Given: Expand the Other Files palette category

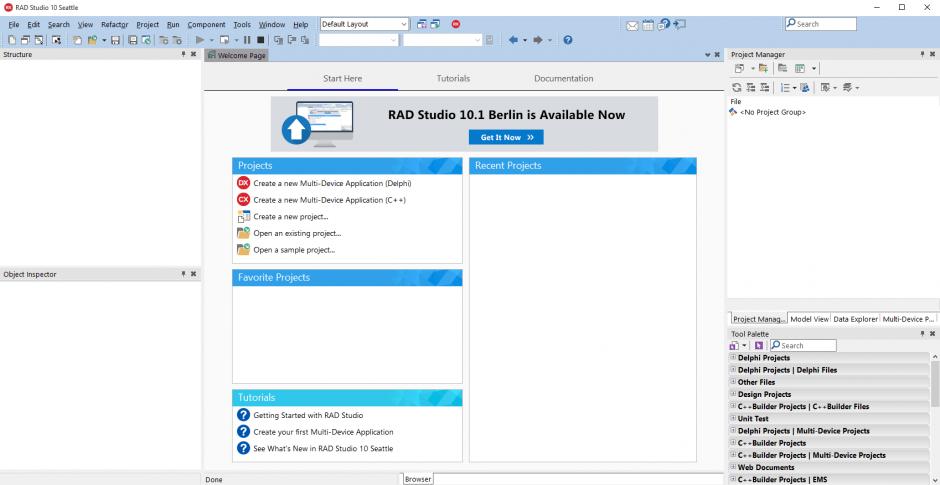Looking at the screenshot, I should 733,382.
